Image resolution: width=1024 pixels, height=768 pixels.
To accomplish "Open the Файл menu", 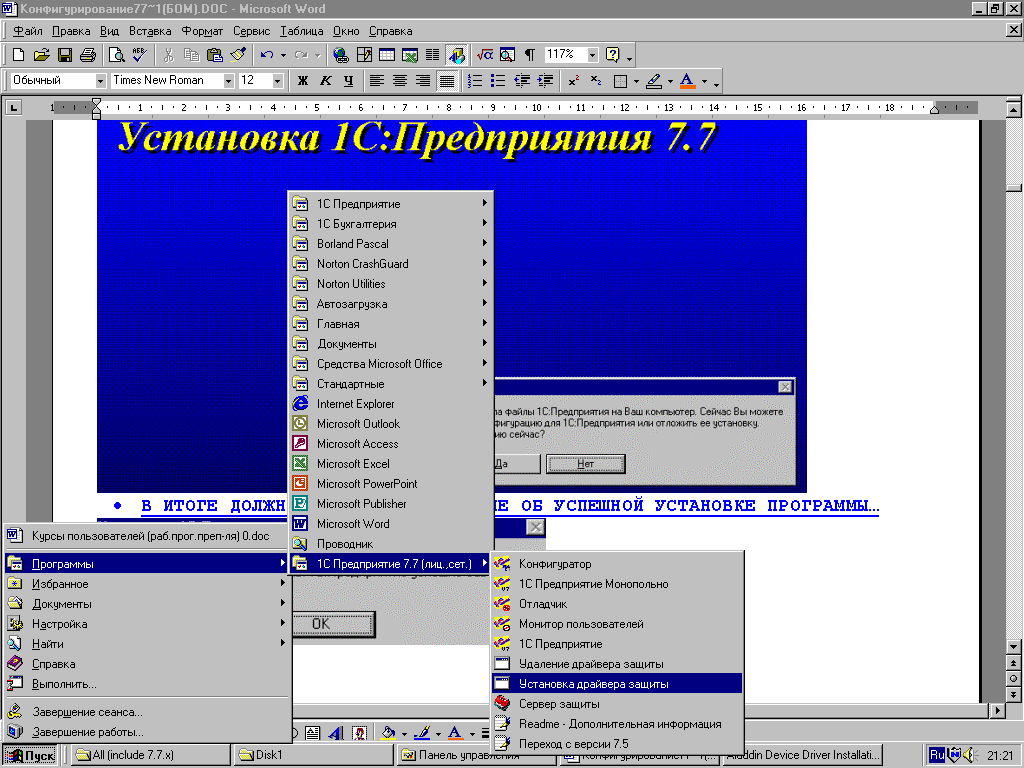I will click(27, 31).
